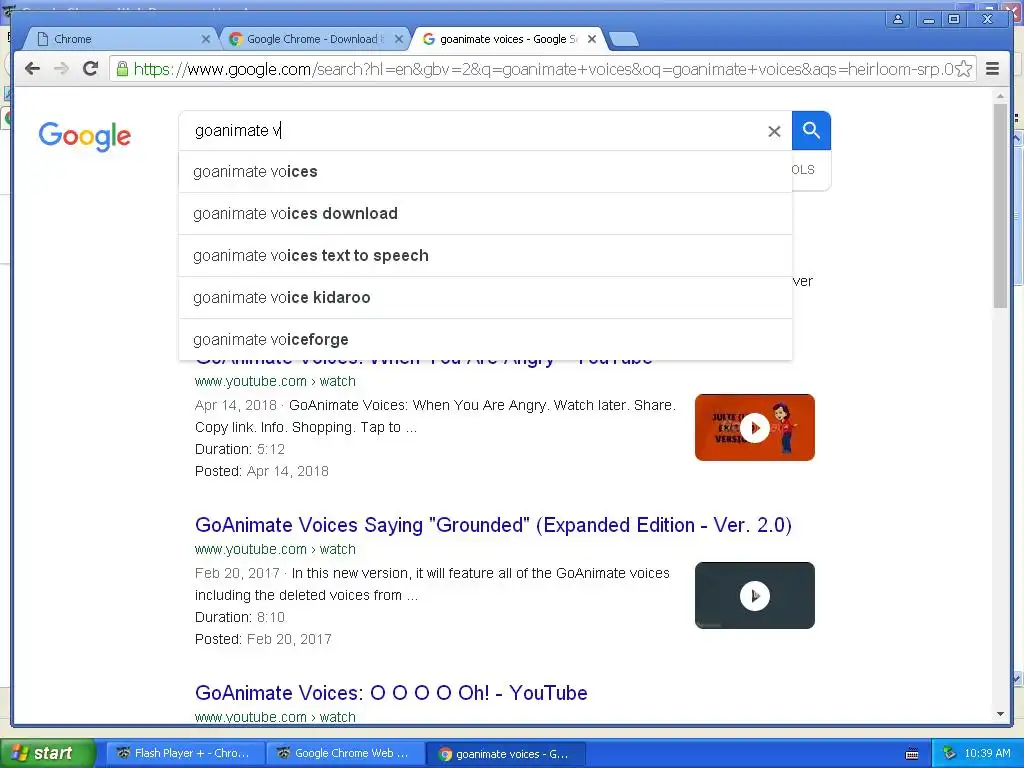Click the browser Back arrow
This screenshot has width=1024, height=768.
click(x=32, y=69)
